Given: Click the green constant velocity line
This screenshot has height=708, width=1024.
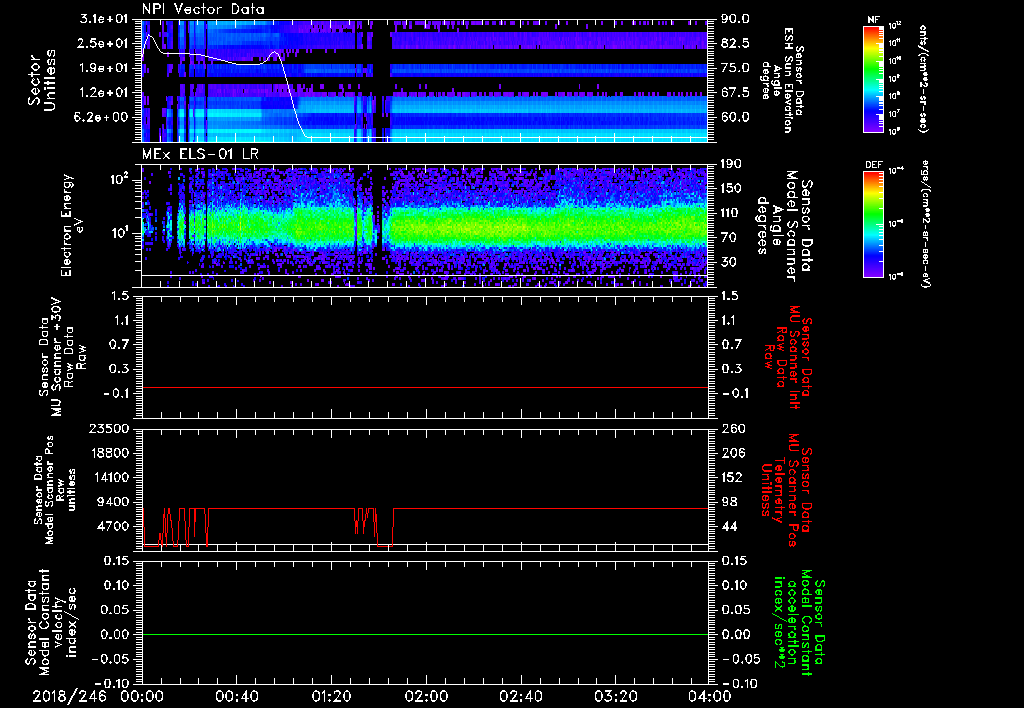Looking at the screenshot, I should point(425,634).
